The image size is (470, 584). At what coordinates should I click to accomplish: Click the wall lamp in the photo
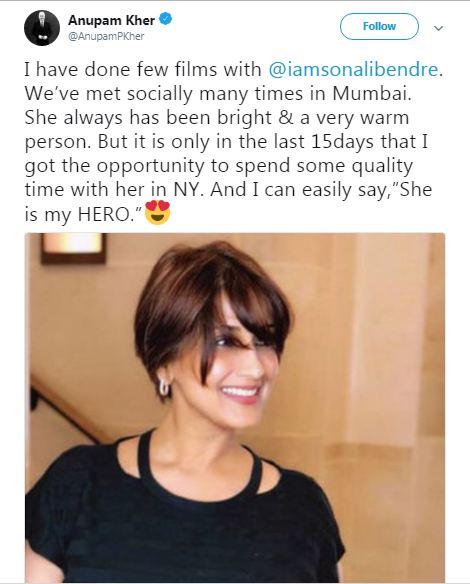(x=73, y=248)
